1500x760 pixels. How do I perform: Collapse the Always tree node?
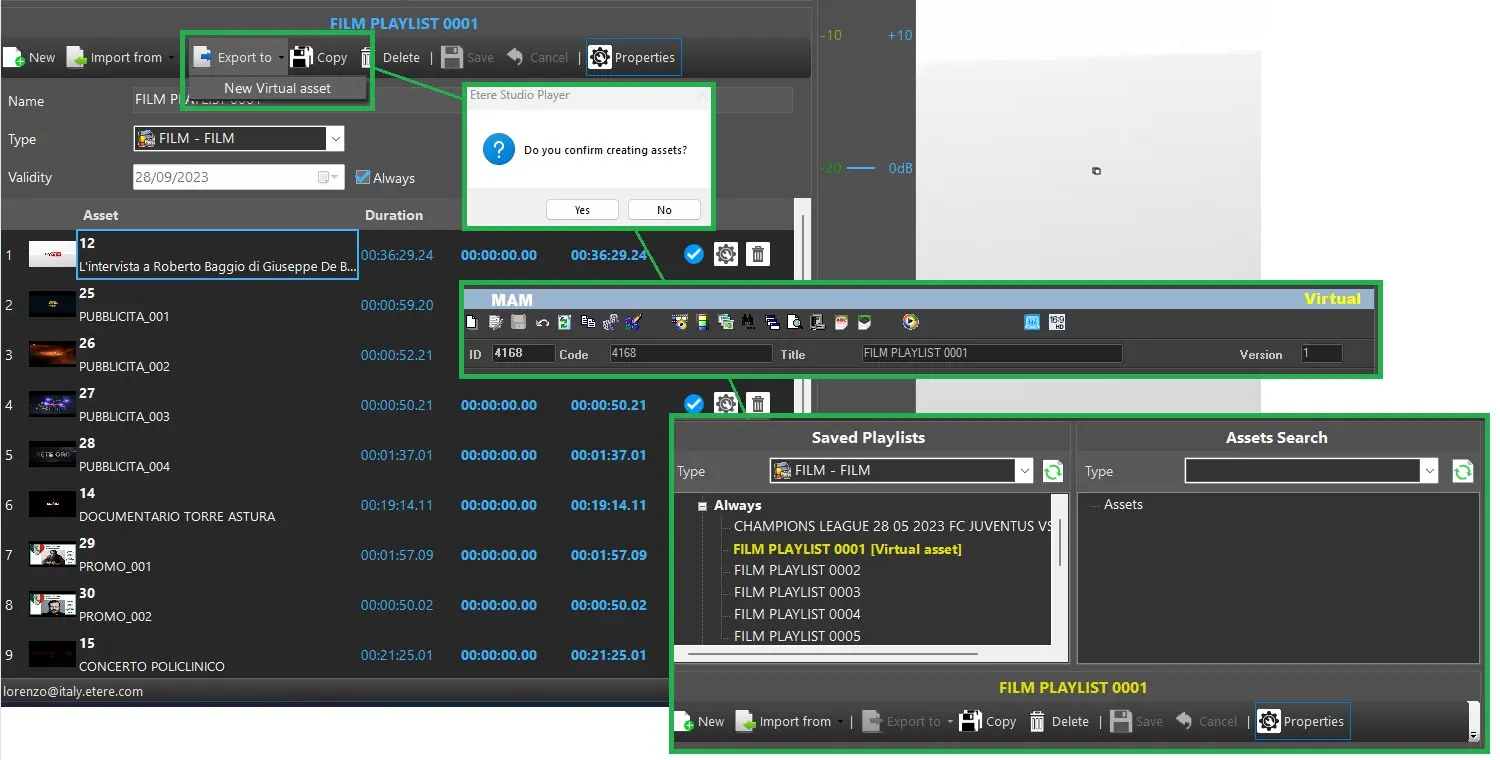(703, 506)
